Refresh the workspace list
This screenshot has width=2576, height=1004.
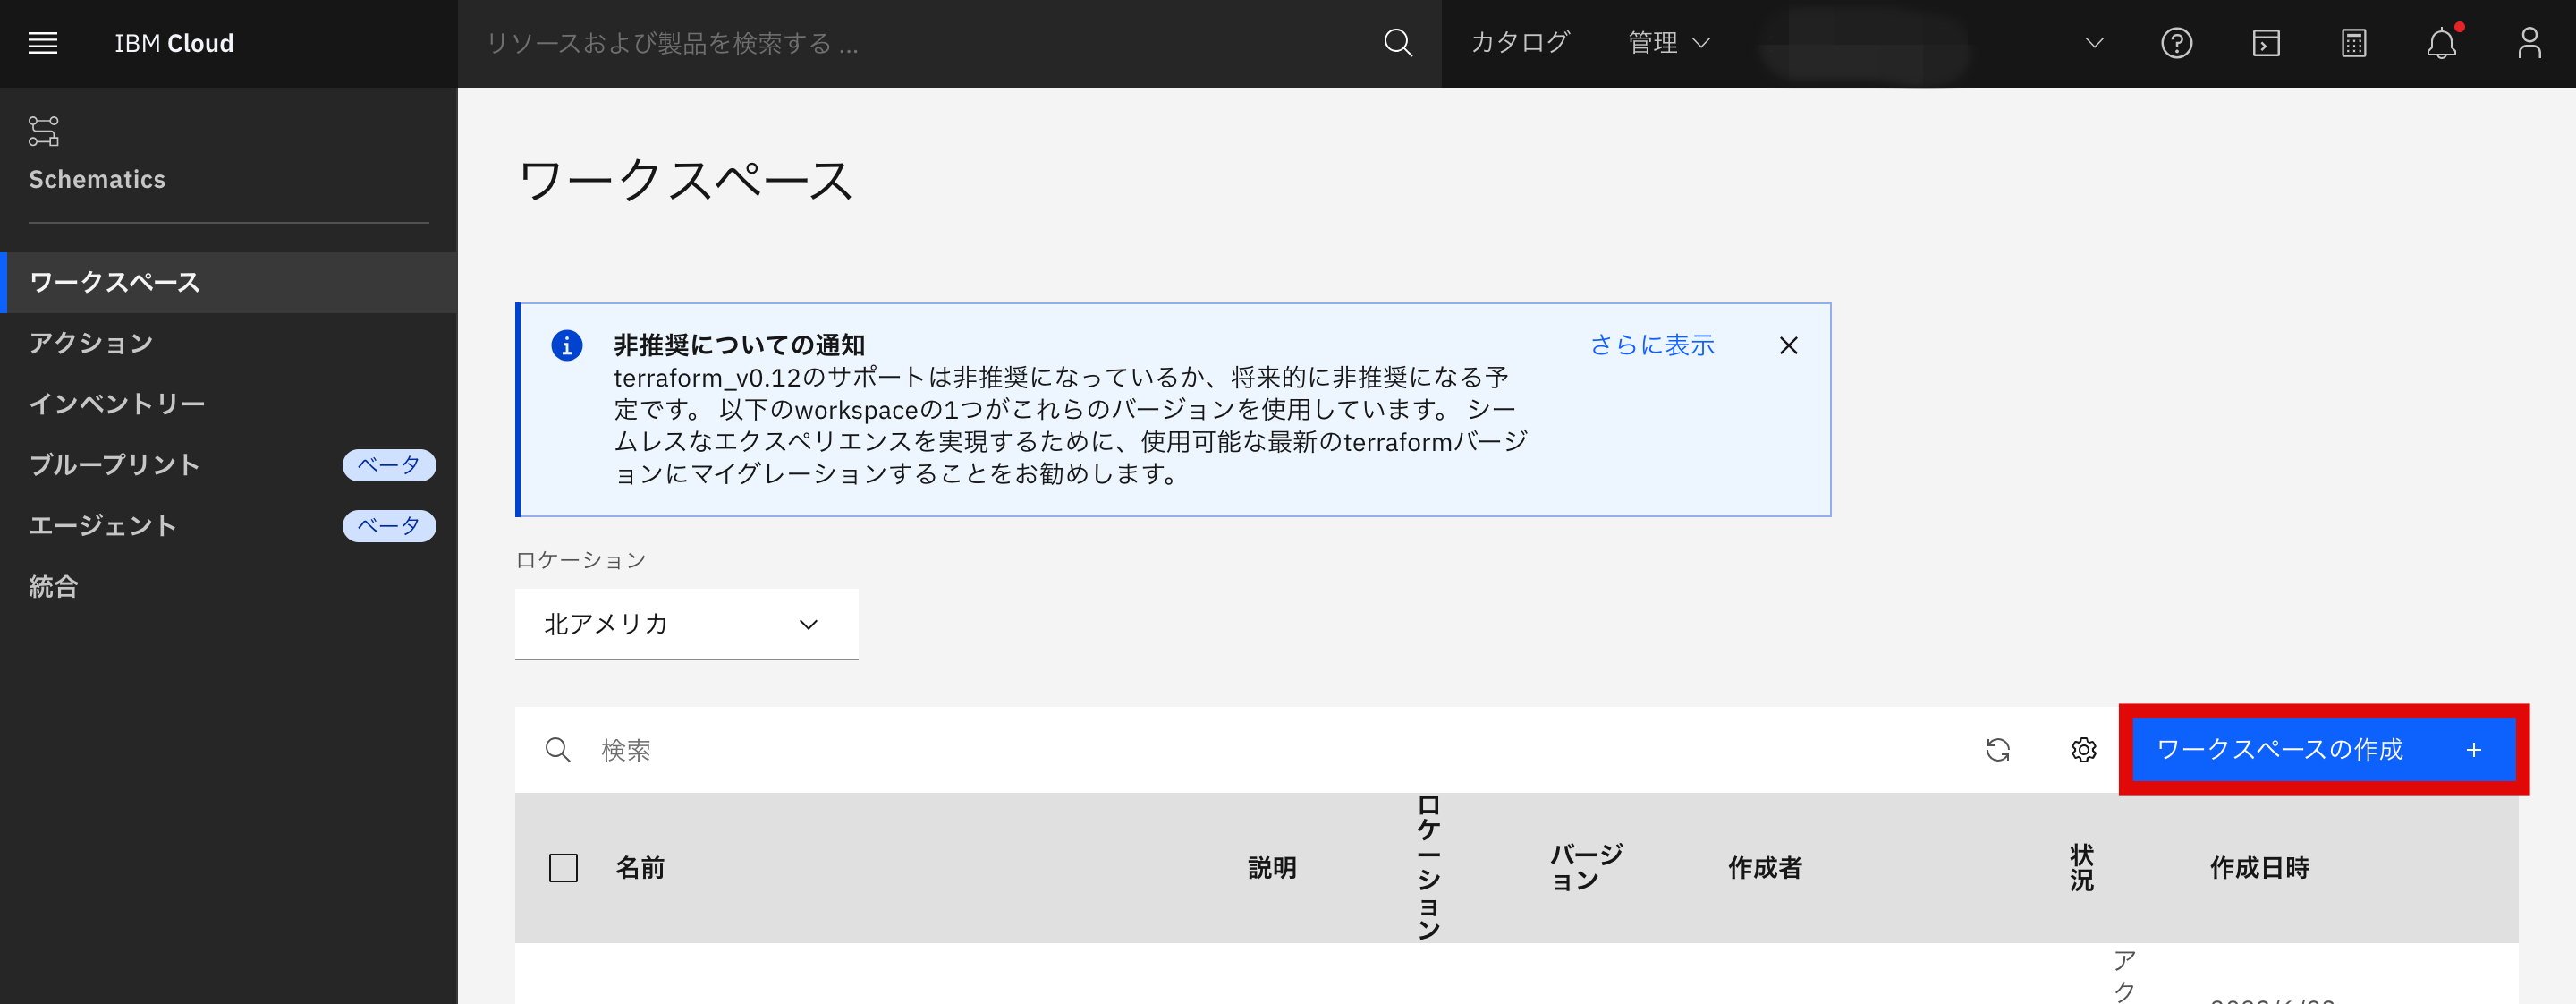coord(1997,750)
